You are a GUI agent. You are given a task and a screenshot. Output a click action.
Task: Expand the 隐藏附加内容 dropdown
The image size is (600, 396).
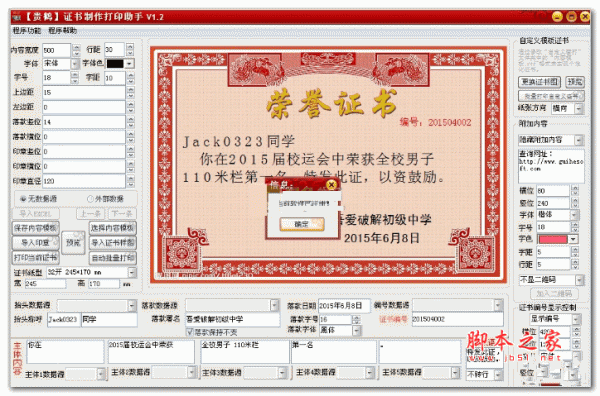[579, 140]
